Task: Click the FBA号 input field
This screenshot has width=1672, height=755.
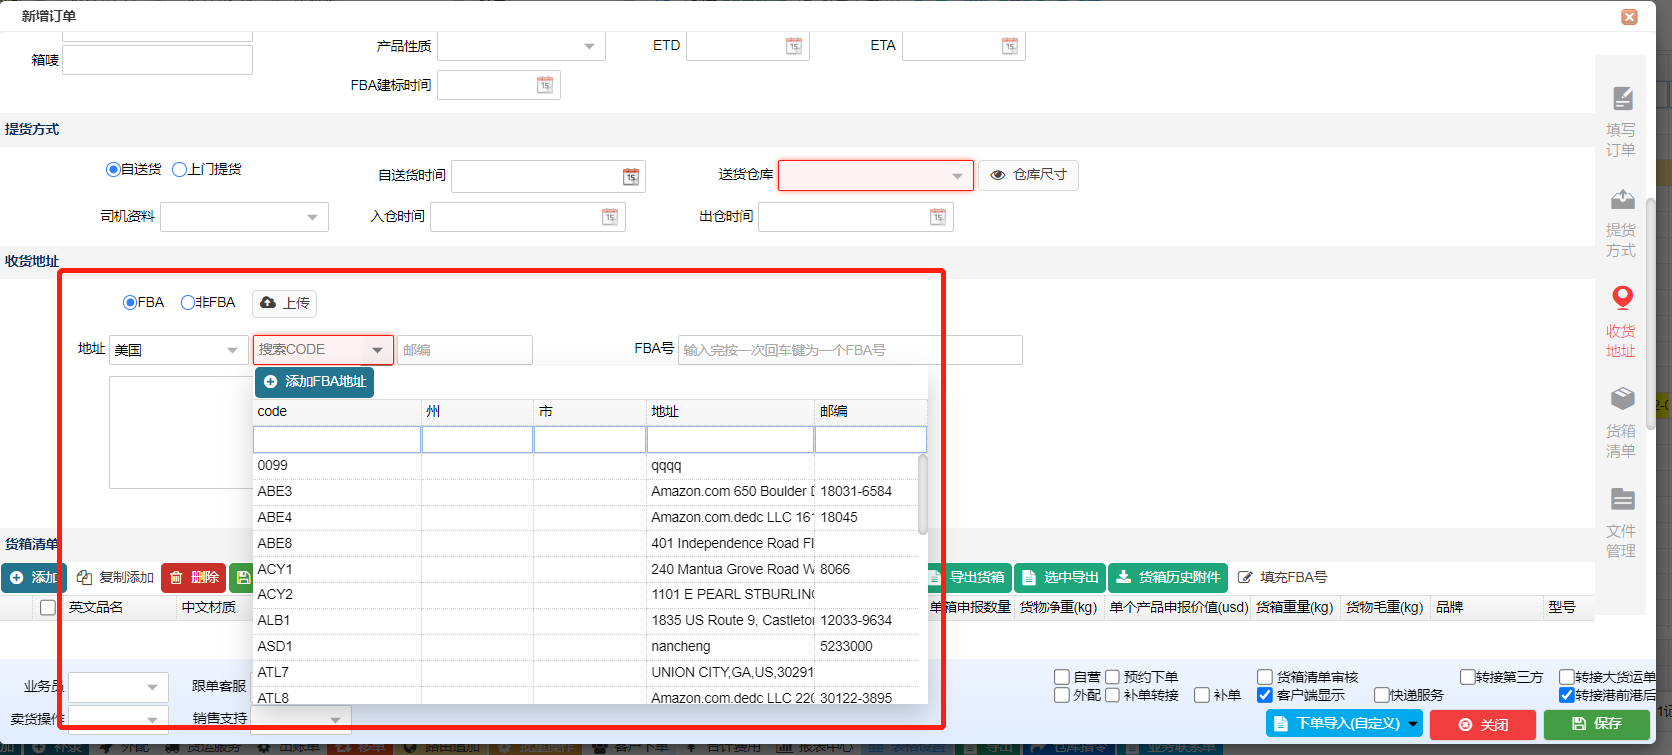Action: (x=849, y=350)
